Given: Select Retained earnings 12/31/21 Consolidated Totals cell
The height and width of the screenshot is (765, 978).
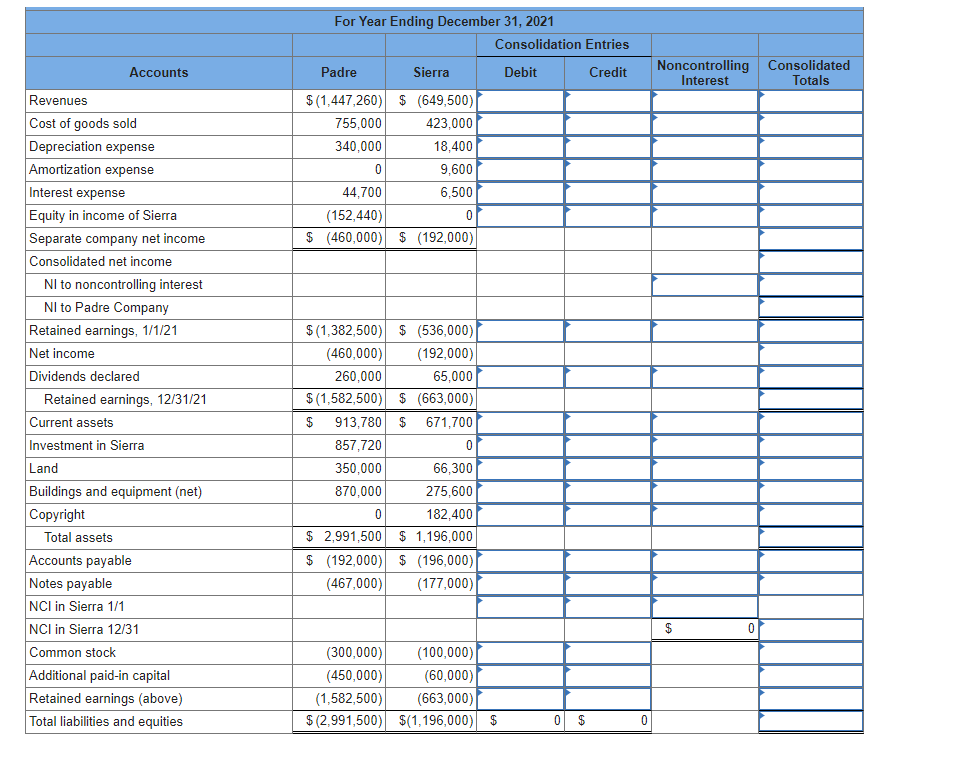Looking at the screenshot, I should pyautogui.click(x=811, y=400).
